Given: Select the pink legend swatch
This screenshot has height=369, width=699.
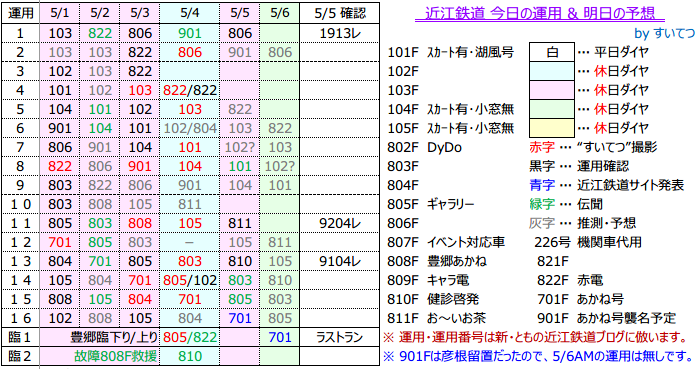Looking at the screenshot, I should coord(552,90).
